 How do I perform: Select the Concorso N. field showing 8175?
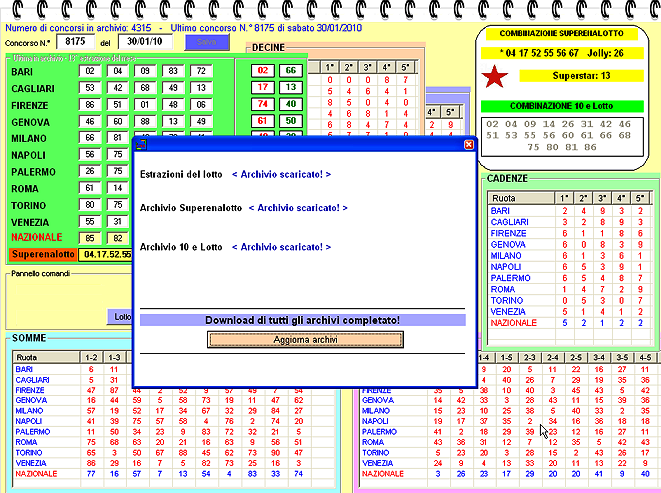(75, 41)
